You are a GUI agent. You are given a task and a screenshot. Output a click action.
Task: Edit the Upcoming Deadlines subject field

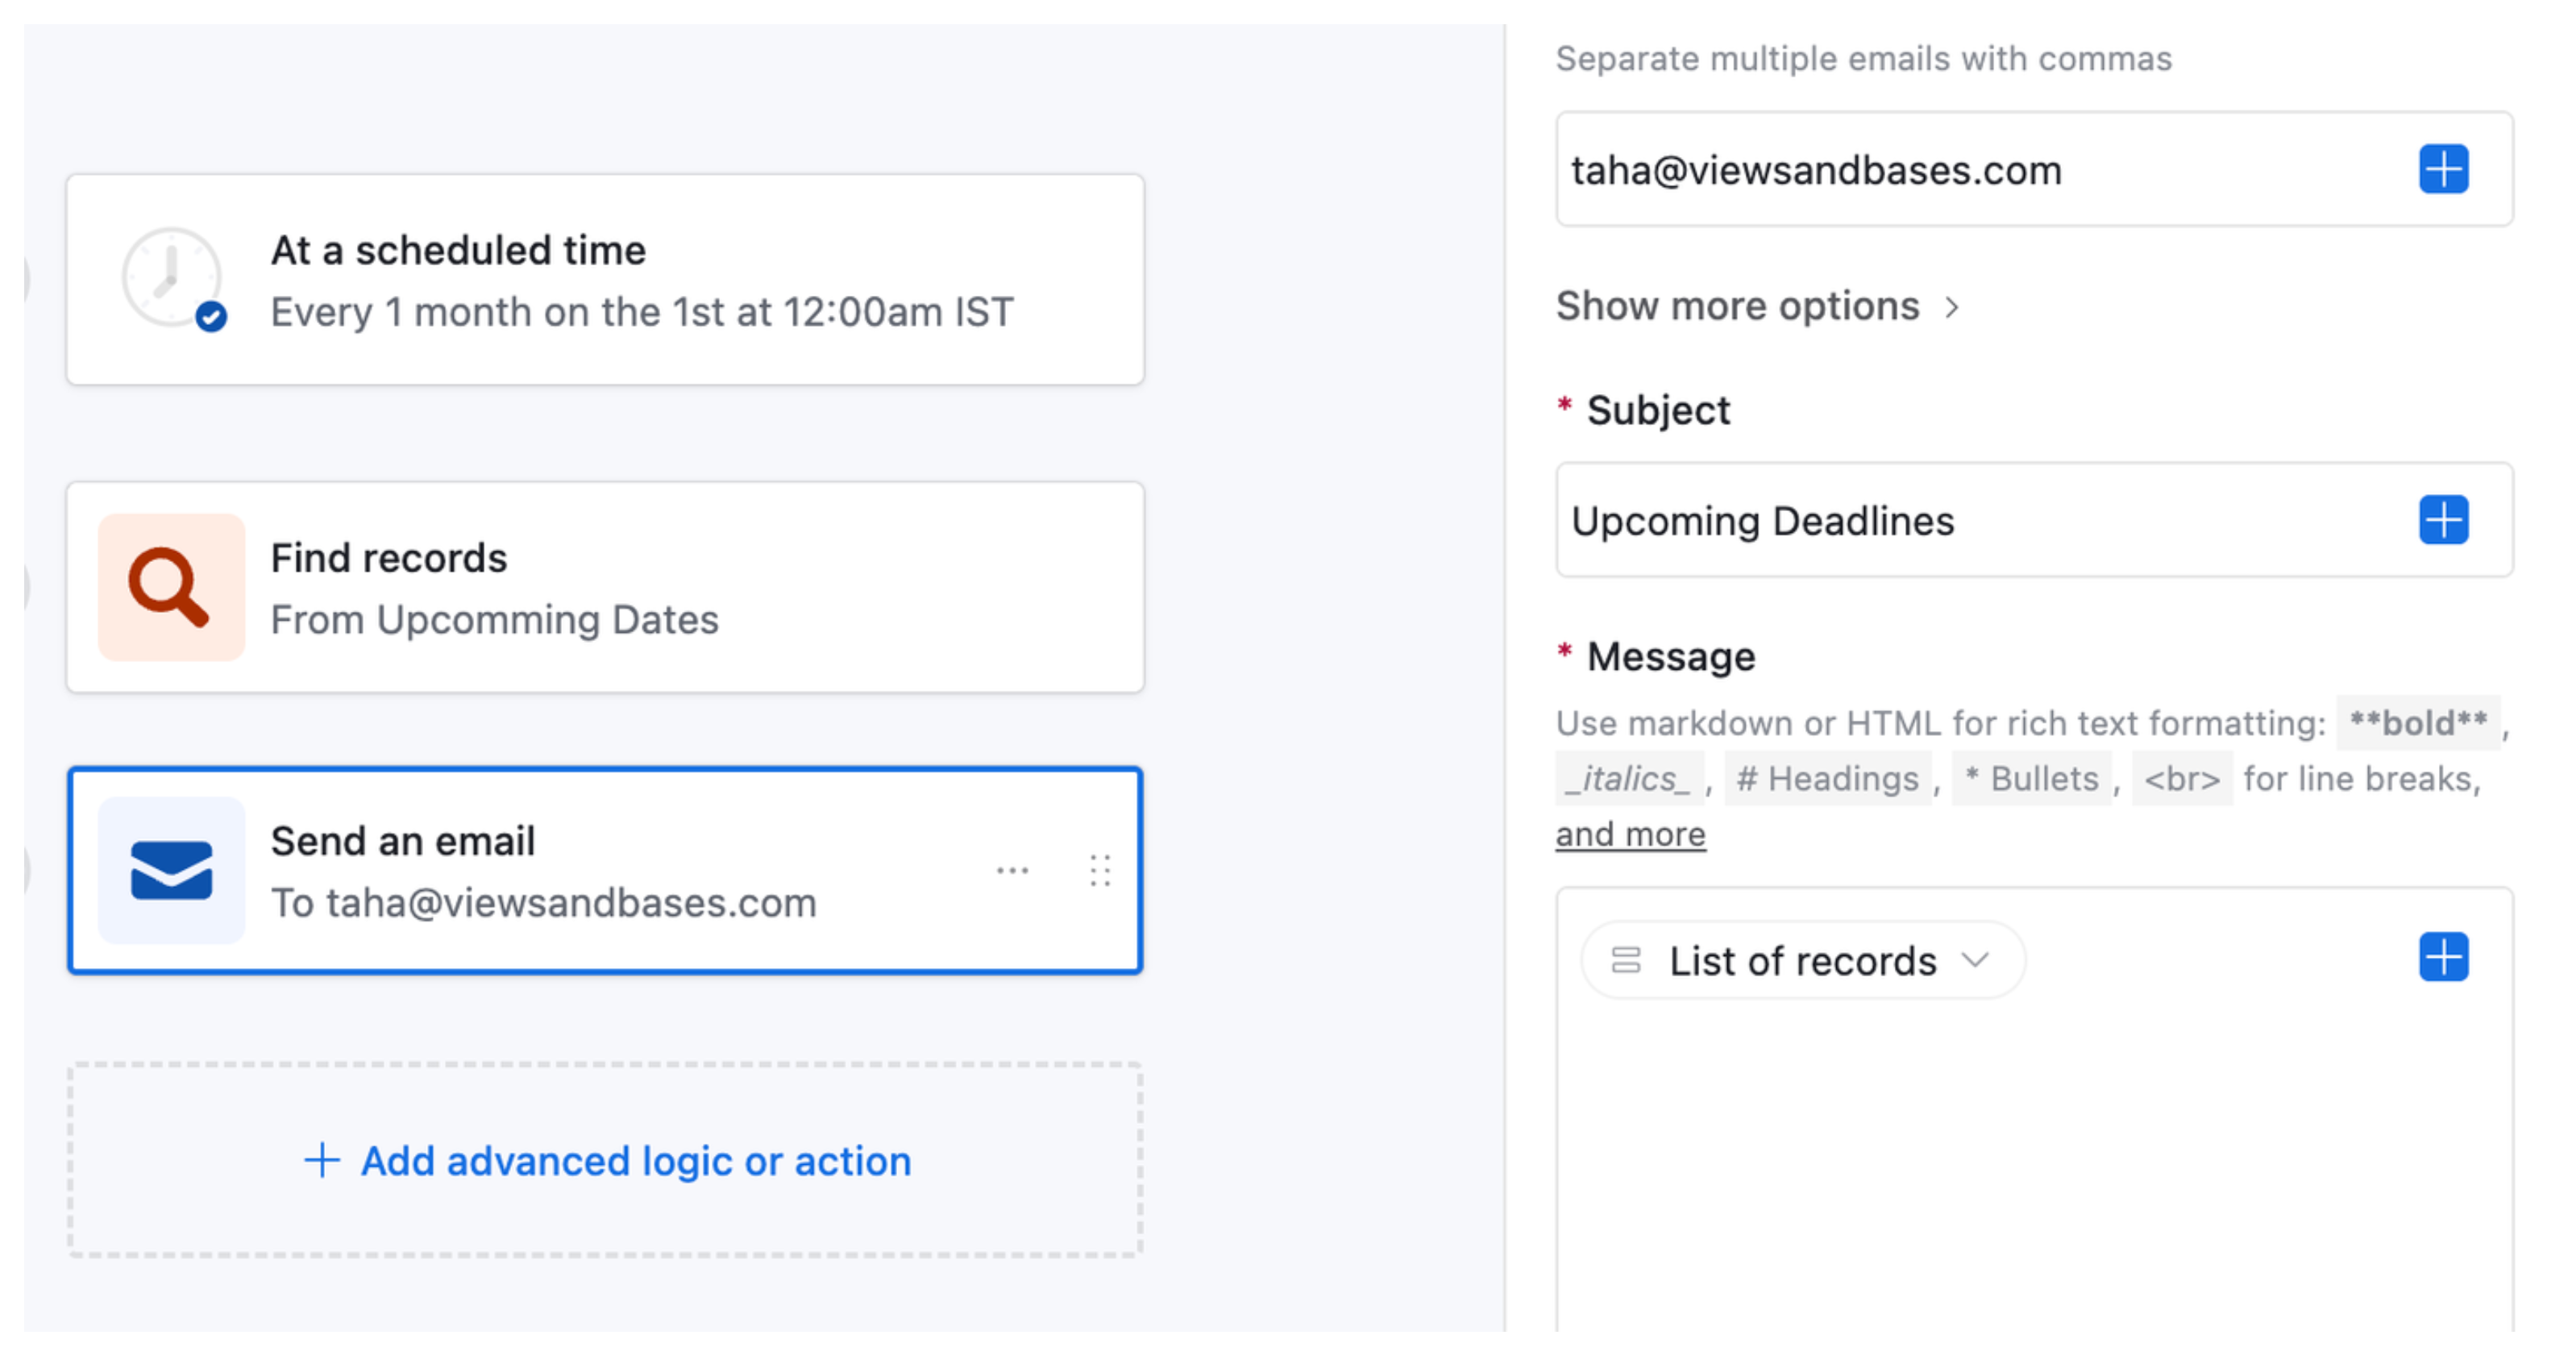pos(1900,519)
